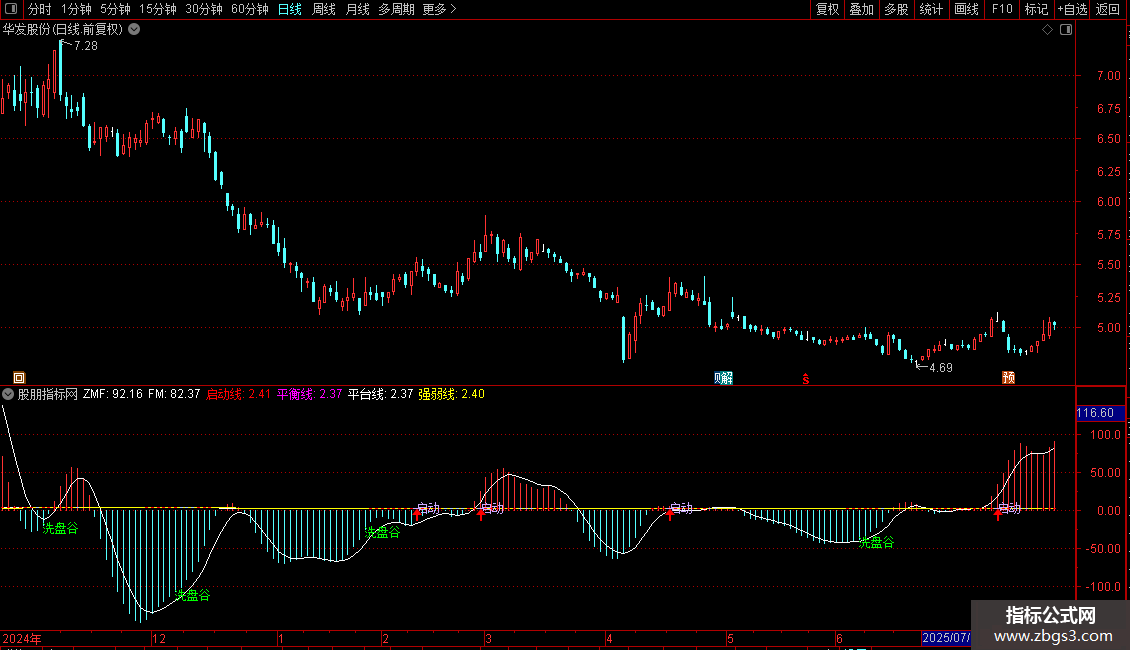Expand the 华发股份 title dropdown arrow
Screen dimensions: 1130x650
pyautogui.click(x=134, y=30)
